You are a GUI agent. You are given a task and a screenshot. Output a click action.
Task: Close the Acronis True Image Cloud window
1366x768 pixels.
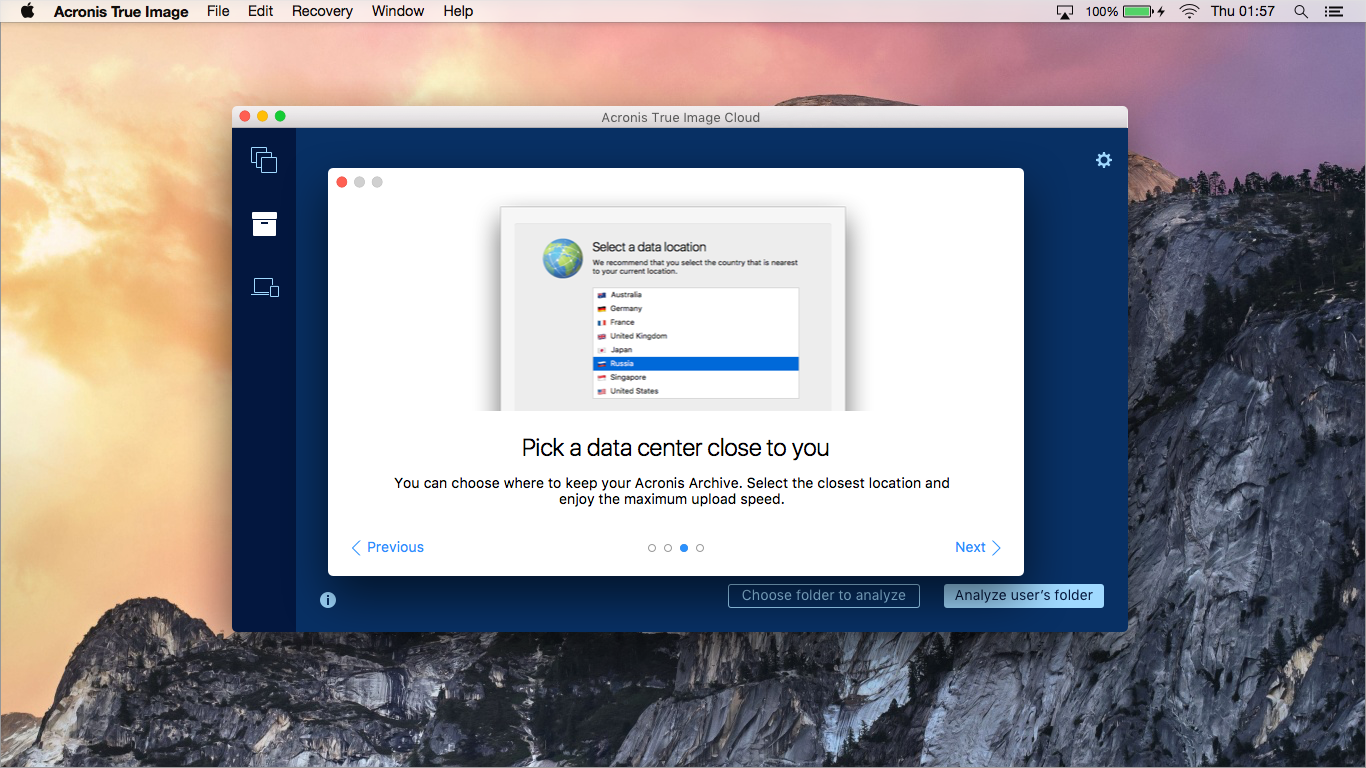coord(245,116)
